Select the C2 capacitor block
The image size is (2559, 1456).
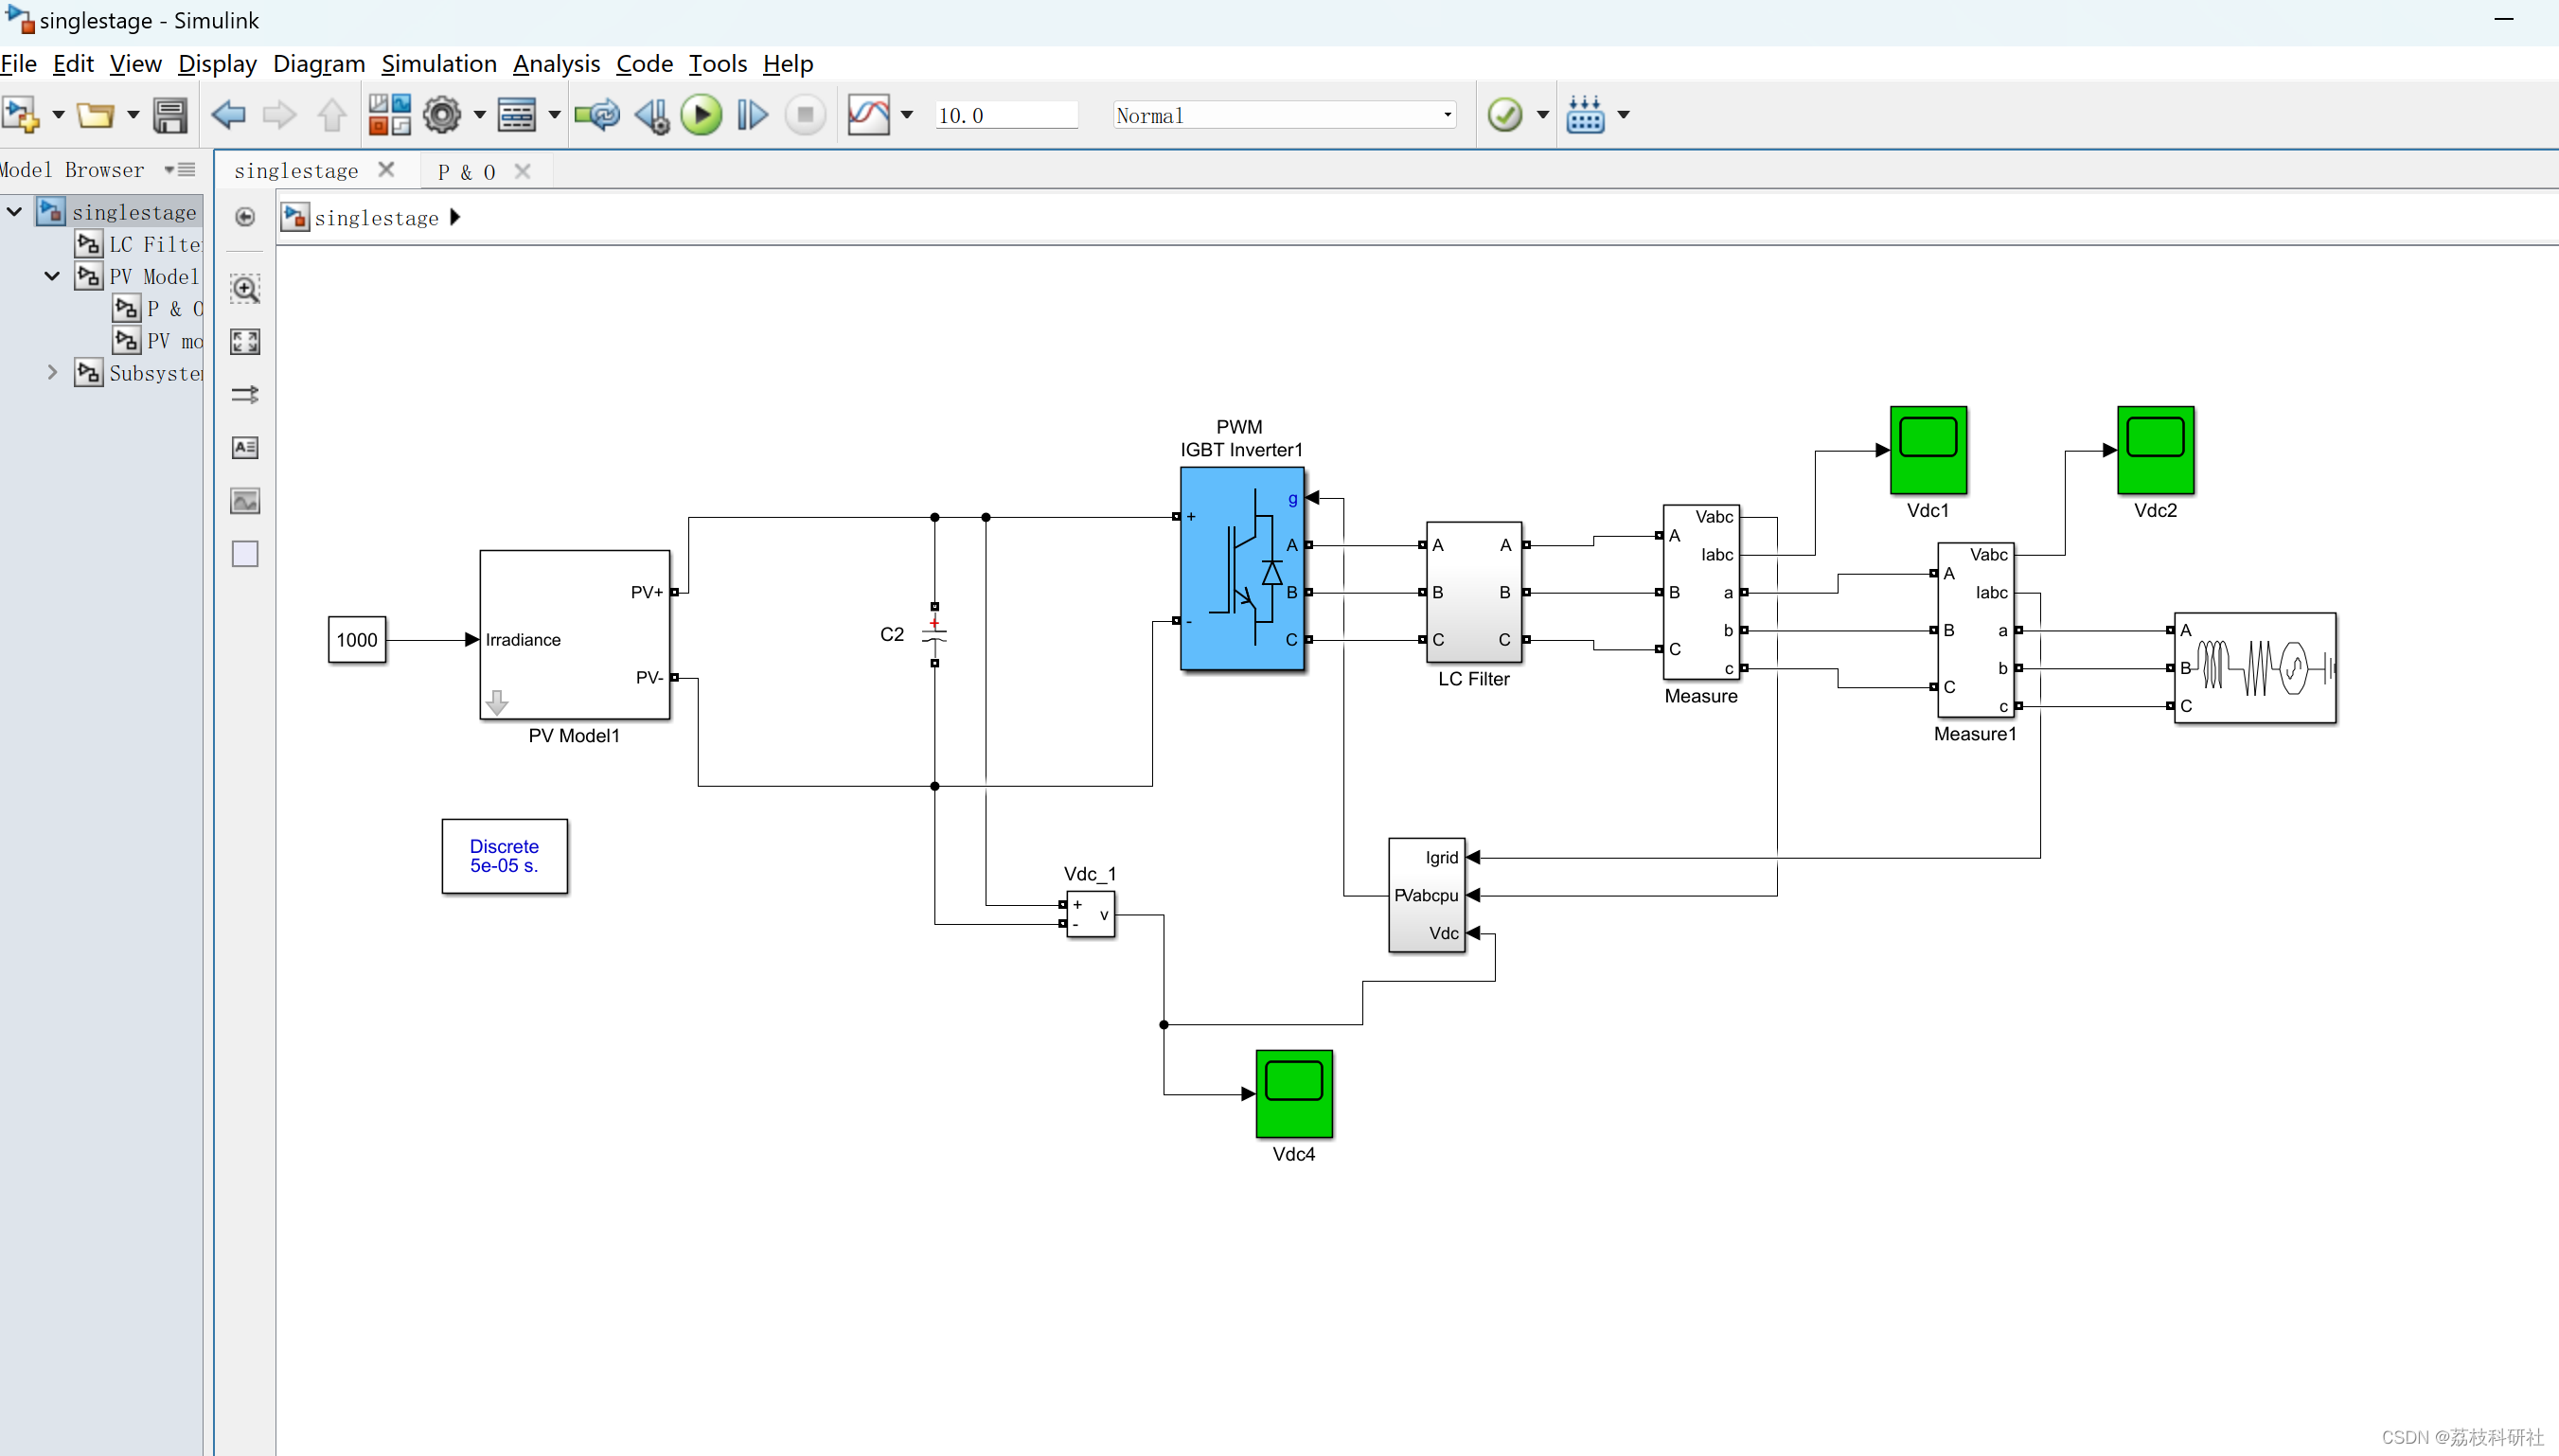tap(934, 634)
